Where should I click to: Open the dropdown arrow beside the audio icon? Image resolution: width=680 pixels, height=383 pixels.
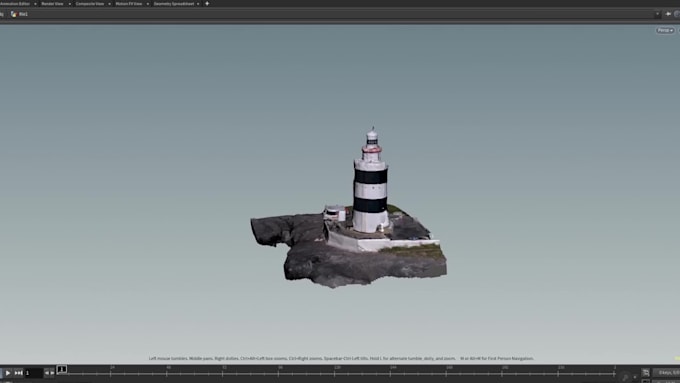[x=635, y=377]
